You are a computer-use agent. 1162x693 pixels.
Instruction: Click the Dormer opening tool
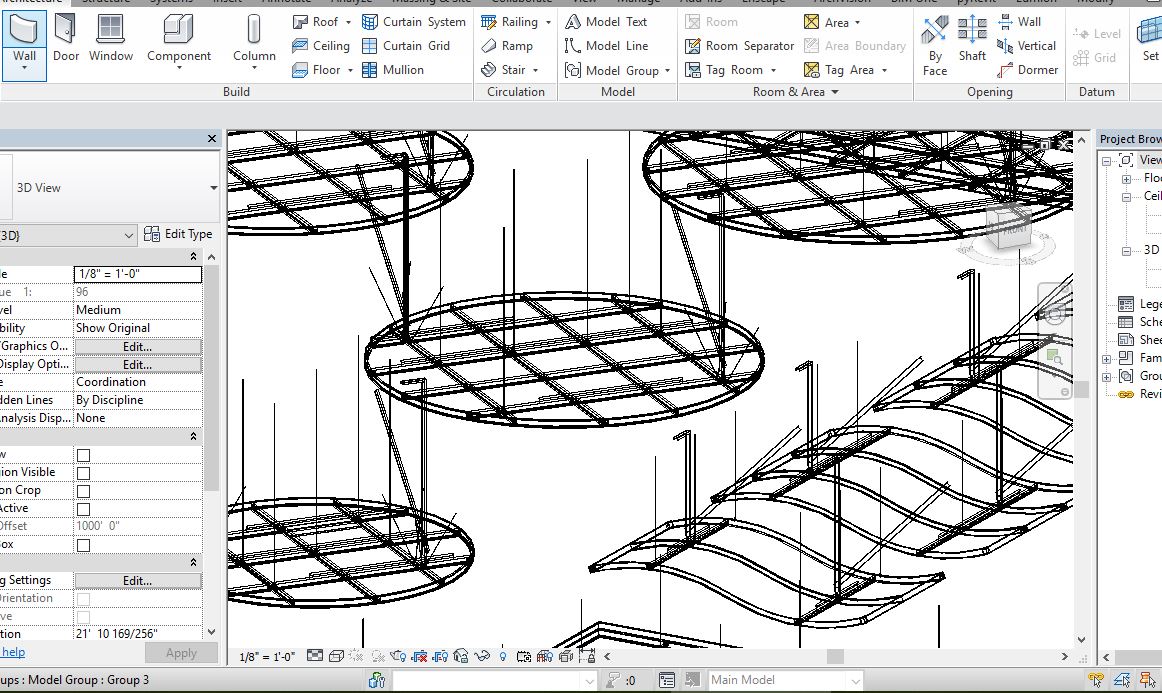(1028, 70)
